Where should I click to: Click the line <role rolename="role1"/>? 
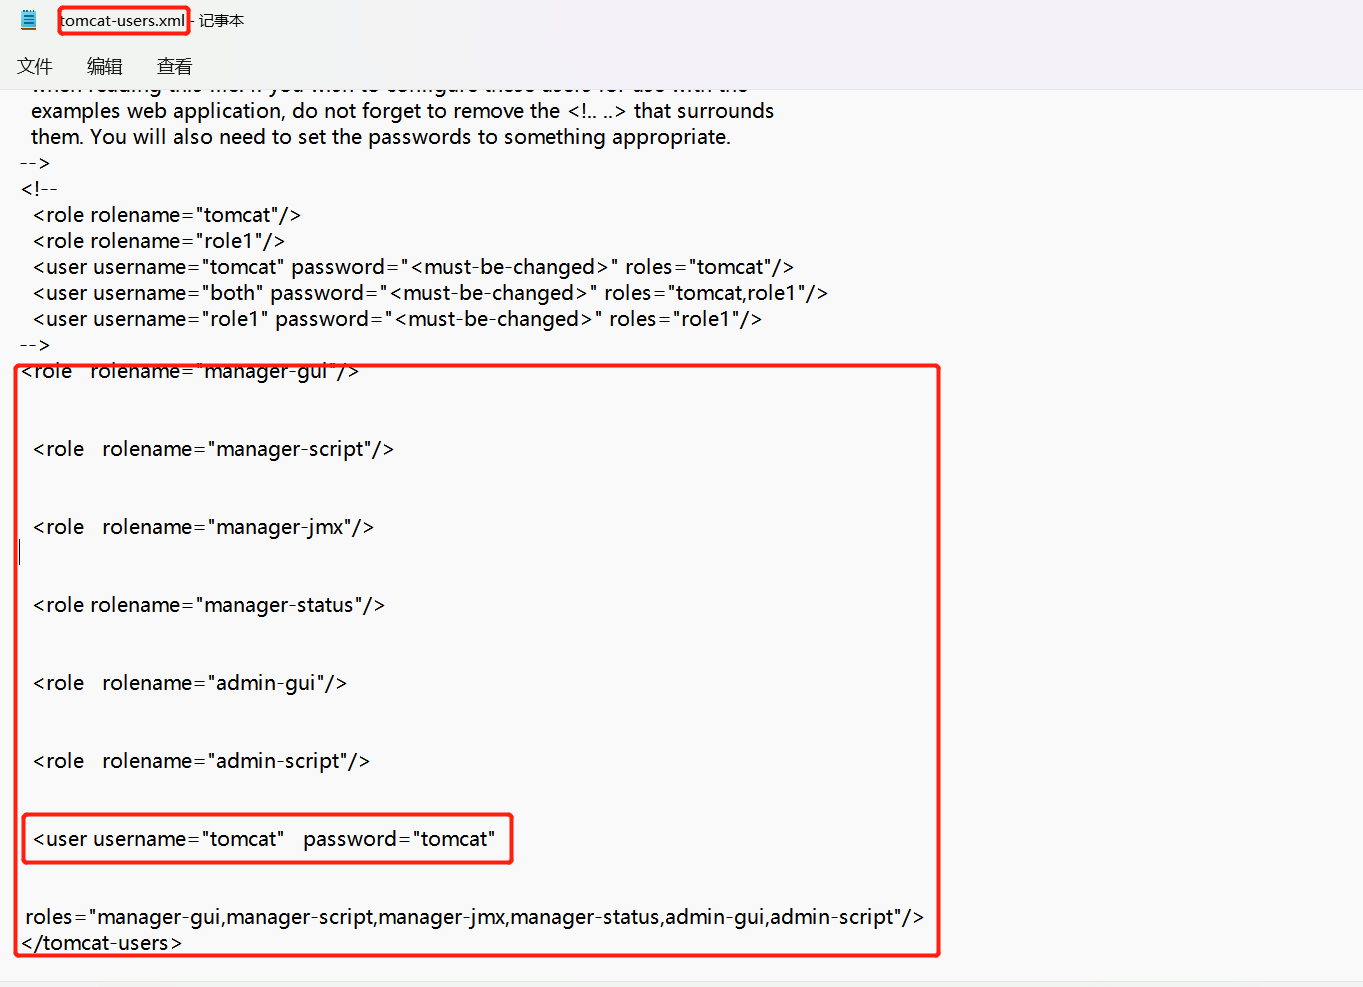point(159,241)
